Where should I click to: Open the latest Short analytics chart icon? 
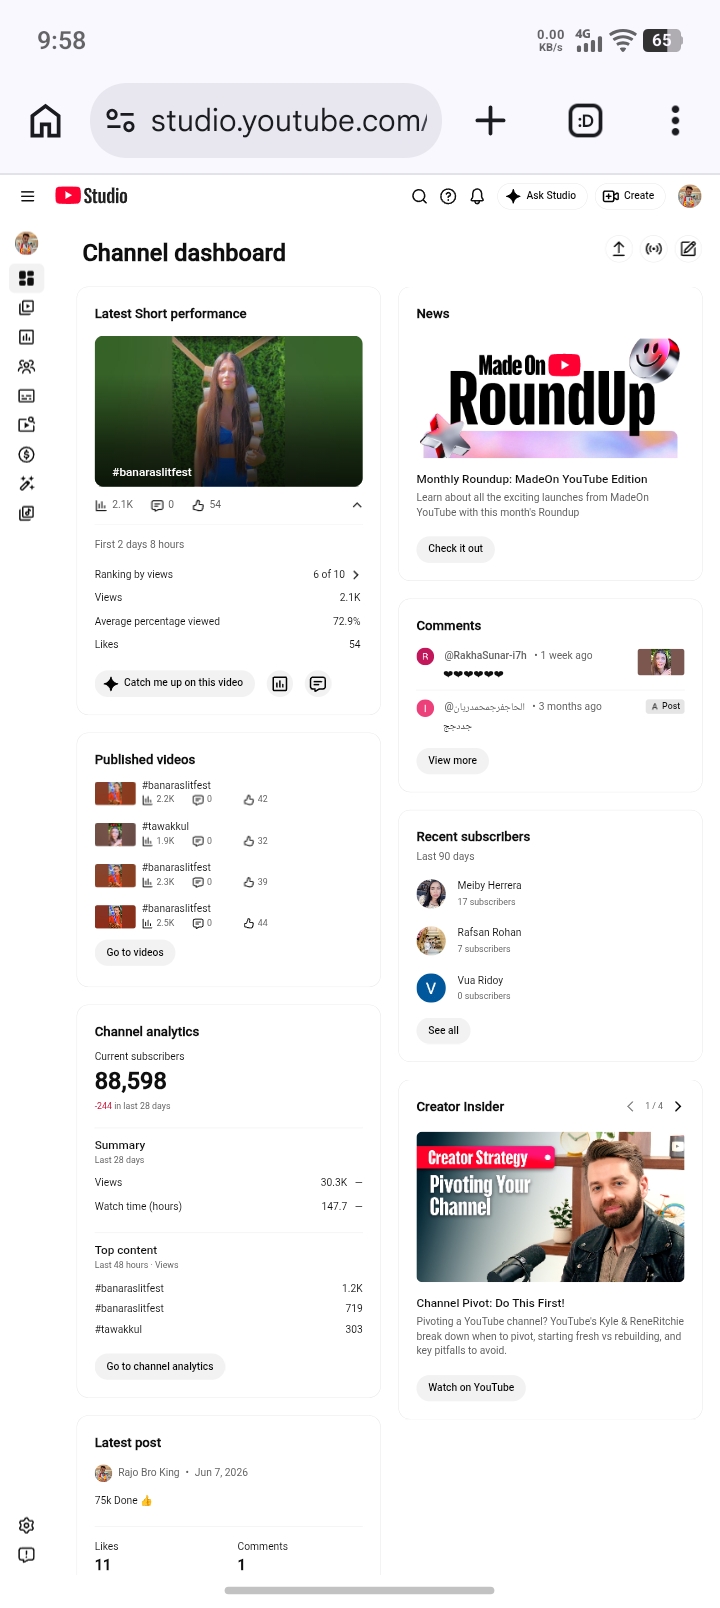point(280,684)
